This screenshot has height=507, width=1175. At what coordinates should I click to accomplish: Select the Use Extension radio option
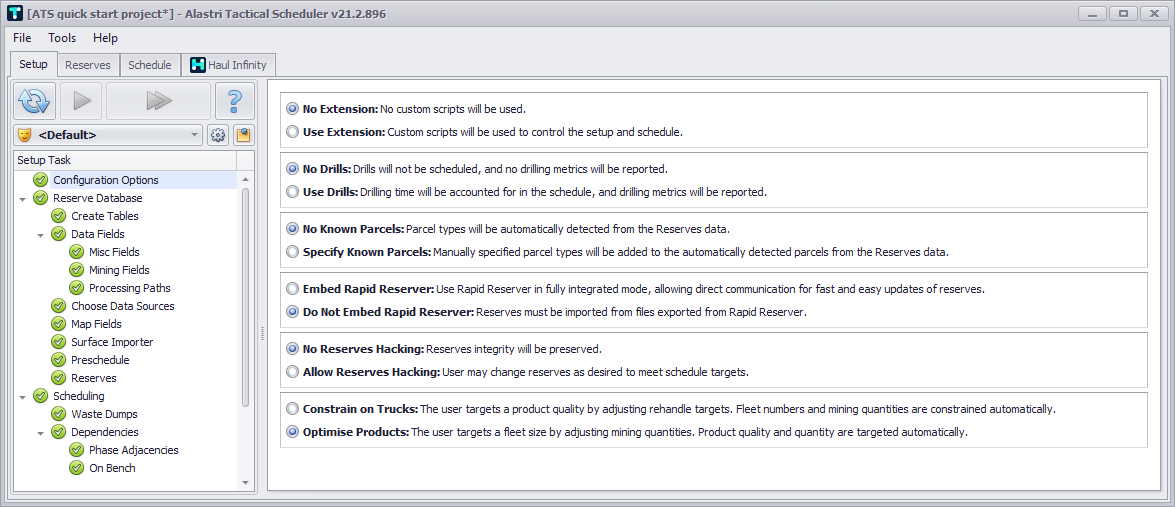[x=292, y=131]
